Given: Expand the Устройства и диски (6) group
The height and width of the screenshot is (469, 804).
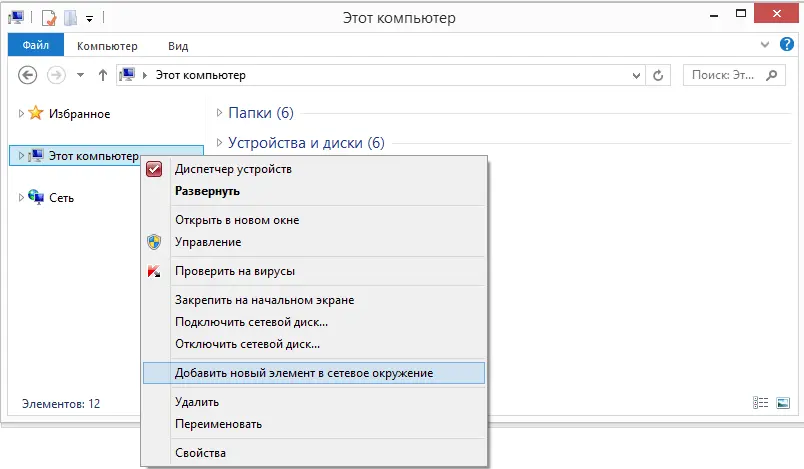Looking at the screenshot, I should [219, 142].
